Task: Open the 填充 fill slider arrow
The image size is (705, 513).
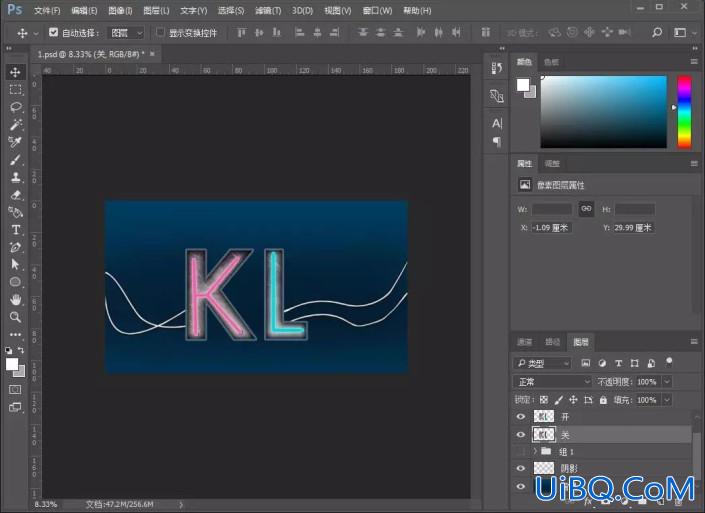Action: tap(667, 400)
